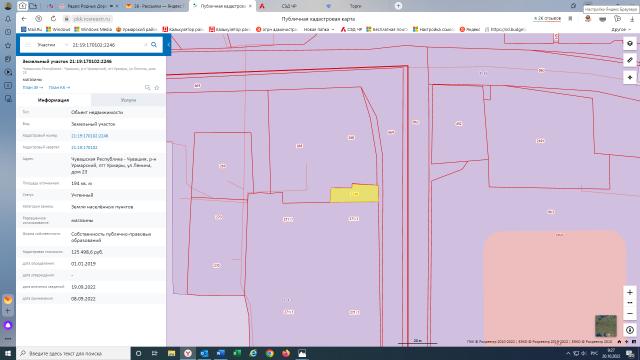The image size is (640, 360).
Task: Open Google Chrome from the Windows taskbar
Action: pyautogui.click(x=269, y=353)
